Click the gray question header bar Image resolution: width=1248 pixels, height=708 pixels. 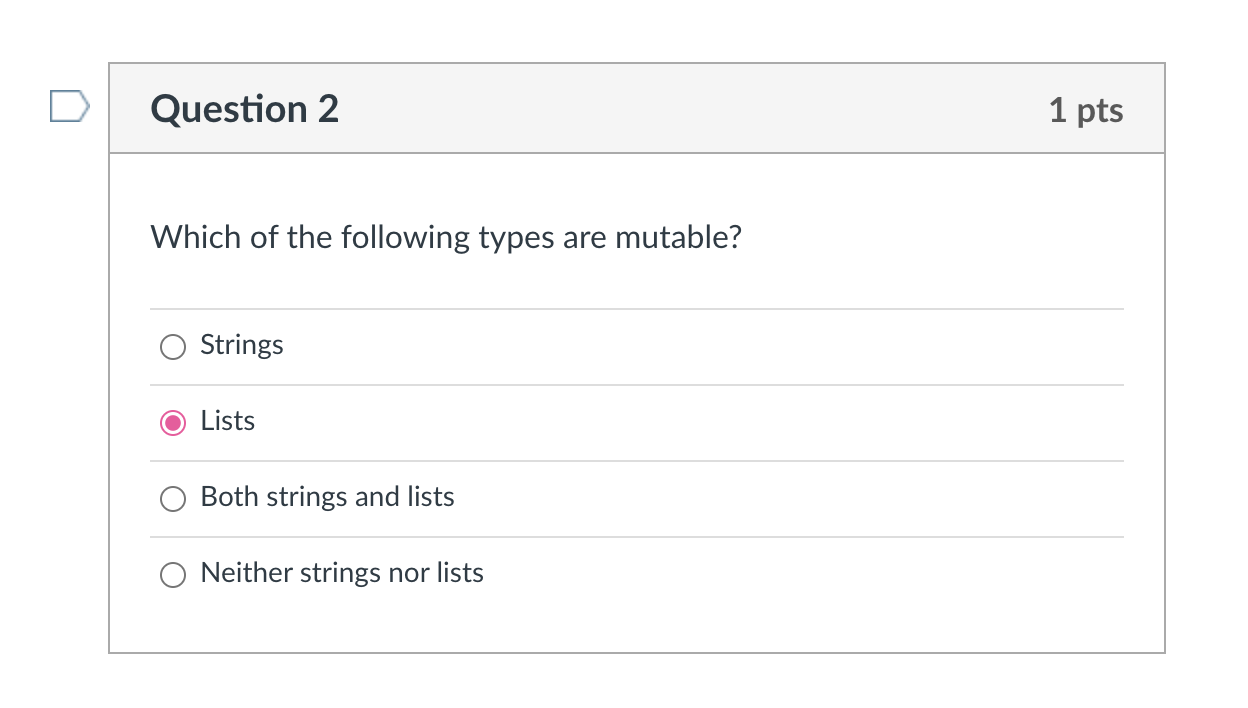click(637, 109)
